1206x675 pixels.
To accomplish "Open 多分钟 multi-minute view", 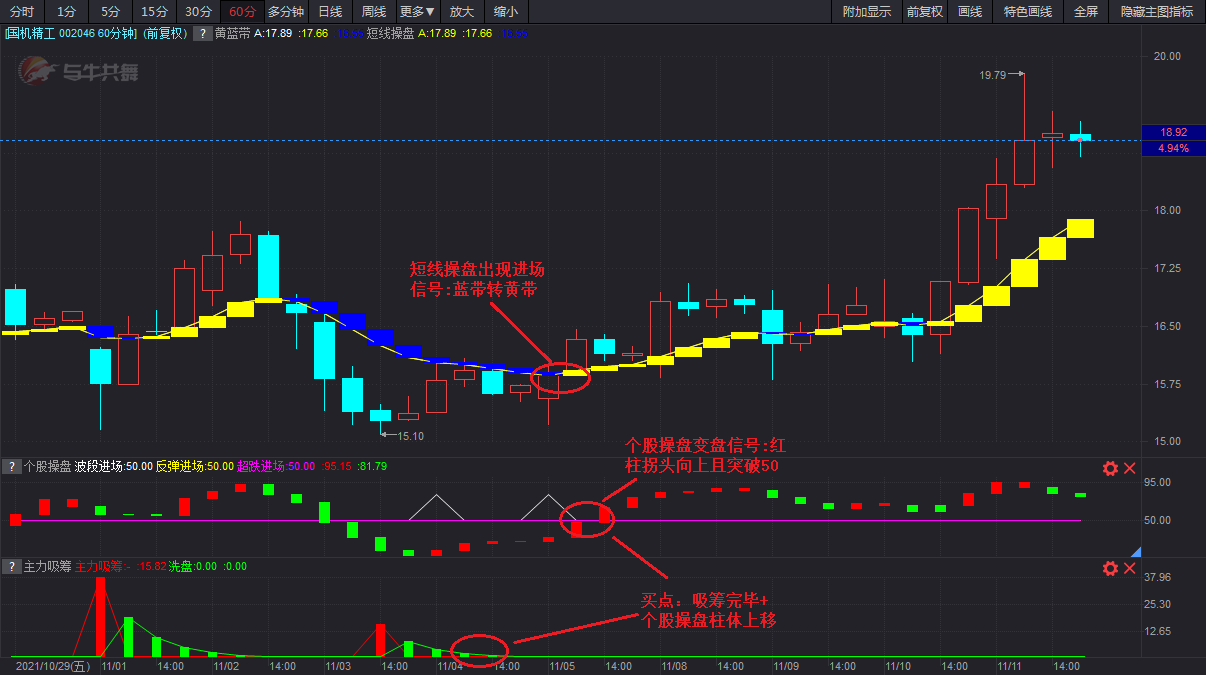I will coord(285,12).
